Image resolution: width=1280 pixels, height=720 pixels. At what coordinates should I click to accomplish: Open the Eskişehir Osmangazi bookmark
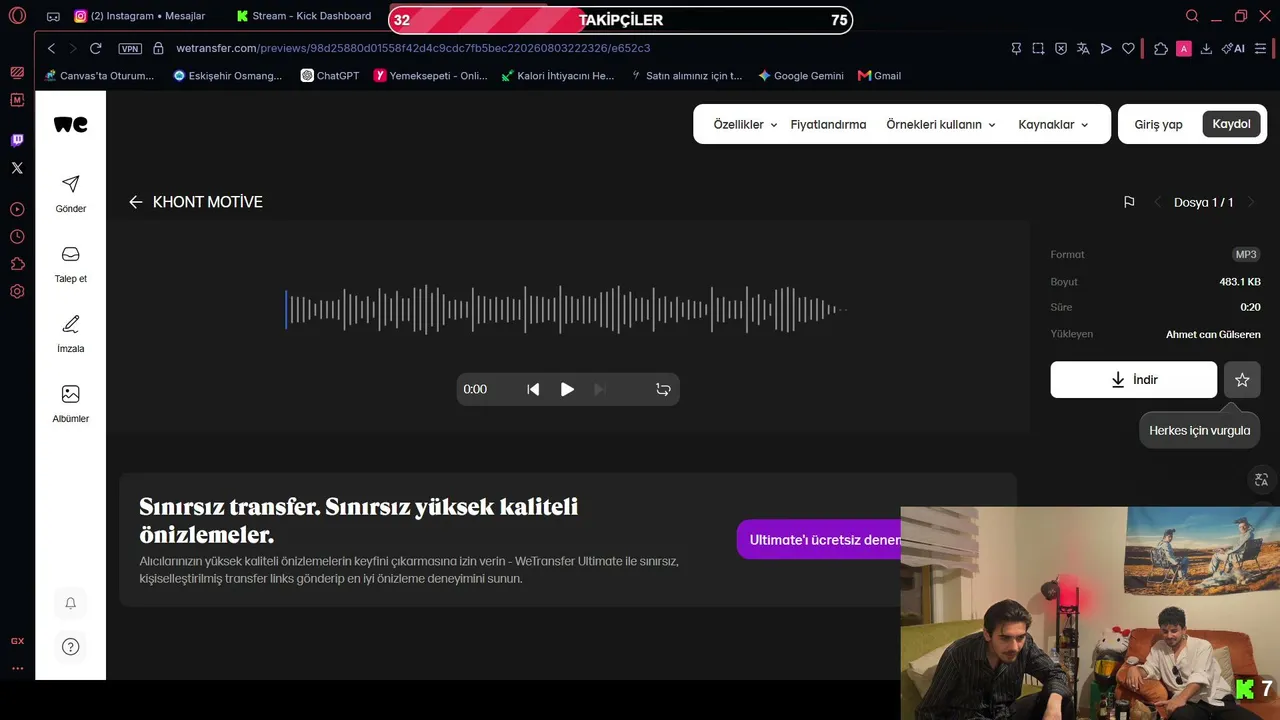coord(227,76)
